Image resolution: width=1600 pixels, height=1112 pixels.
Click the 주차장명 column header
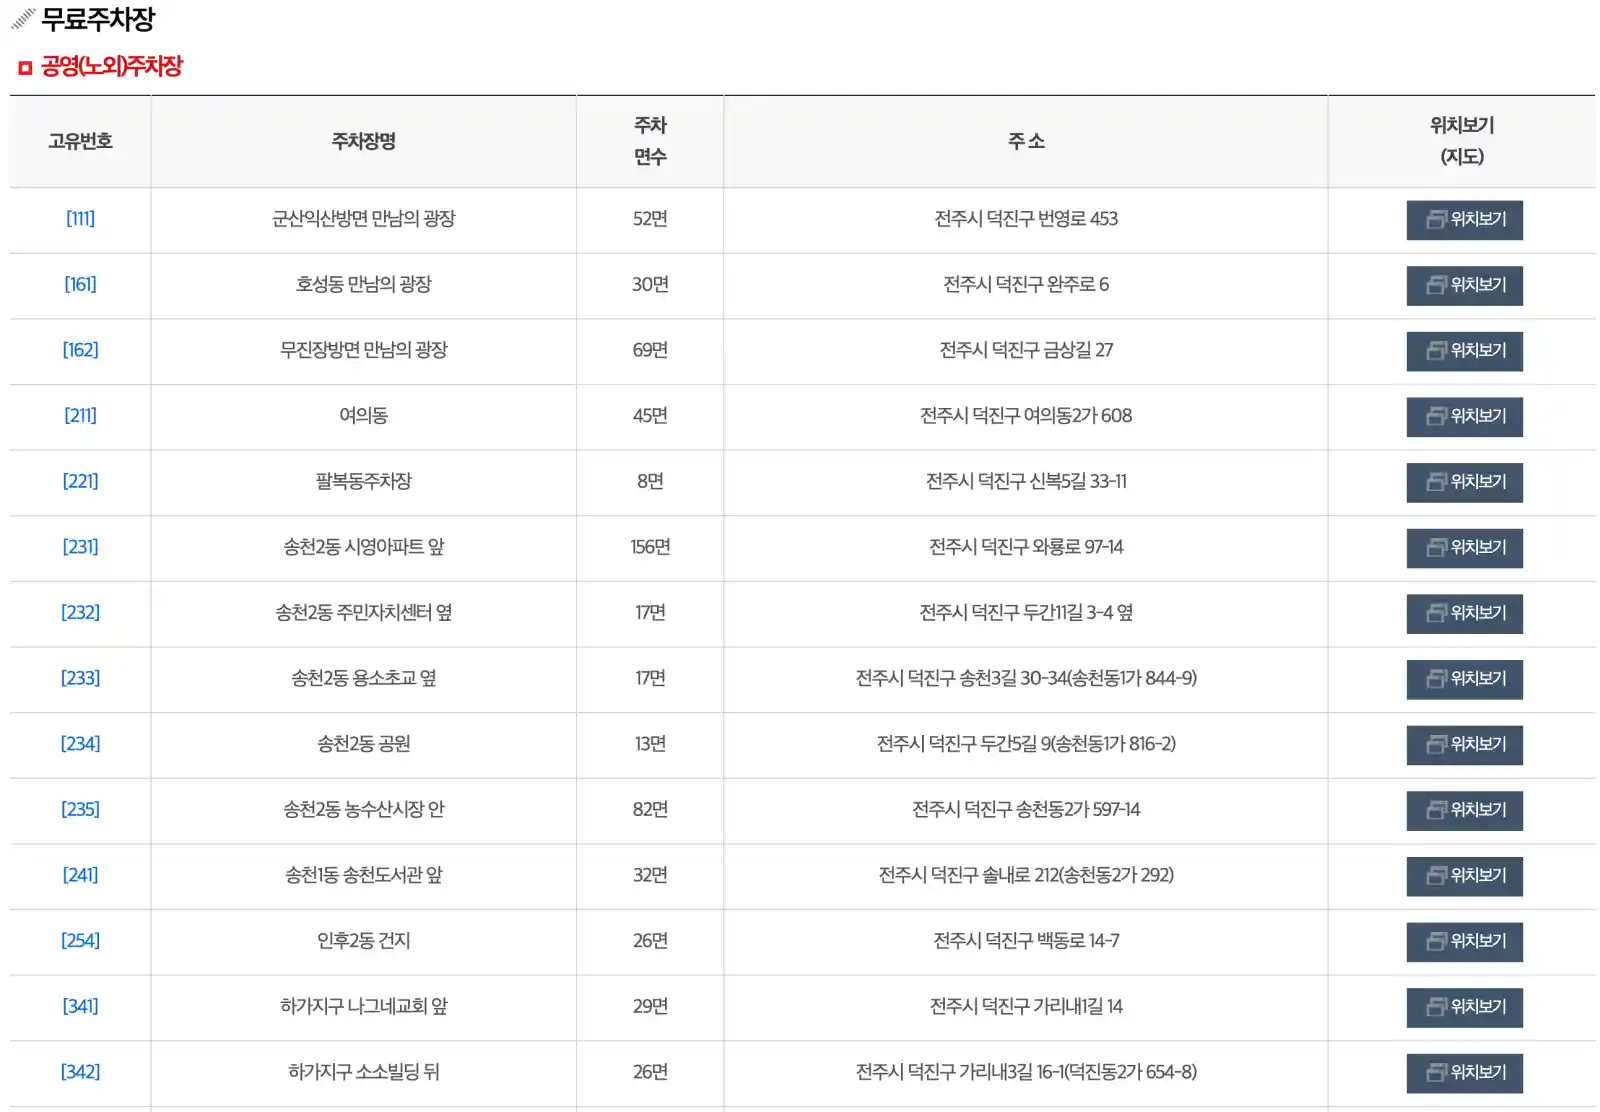tap(363, 141)
